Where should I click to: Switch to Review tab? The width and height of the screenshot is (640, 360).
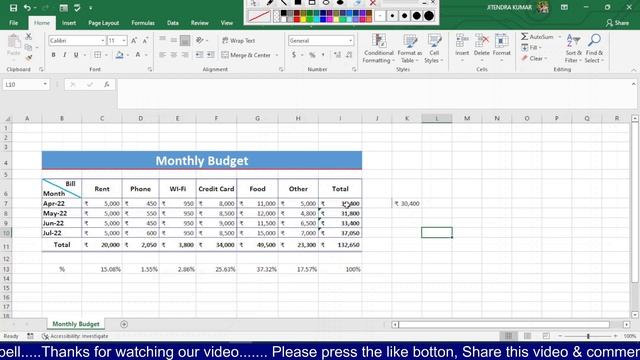click(200, 23)
